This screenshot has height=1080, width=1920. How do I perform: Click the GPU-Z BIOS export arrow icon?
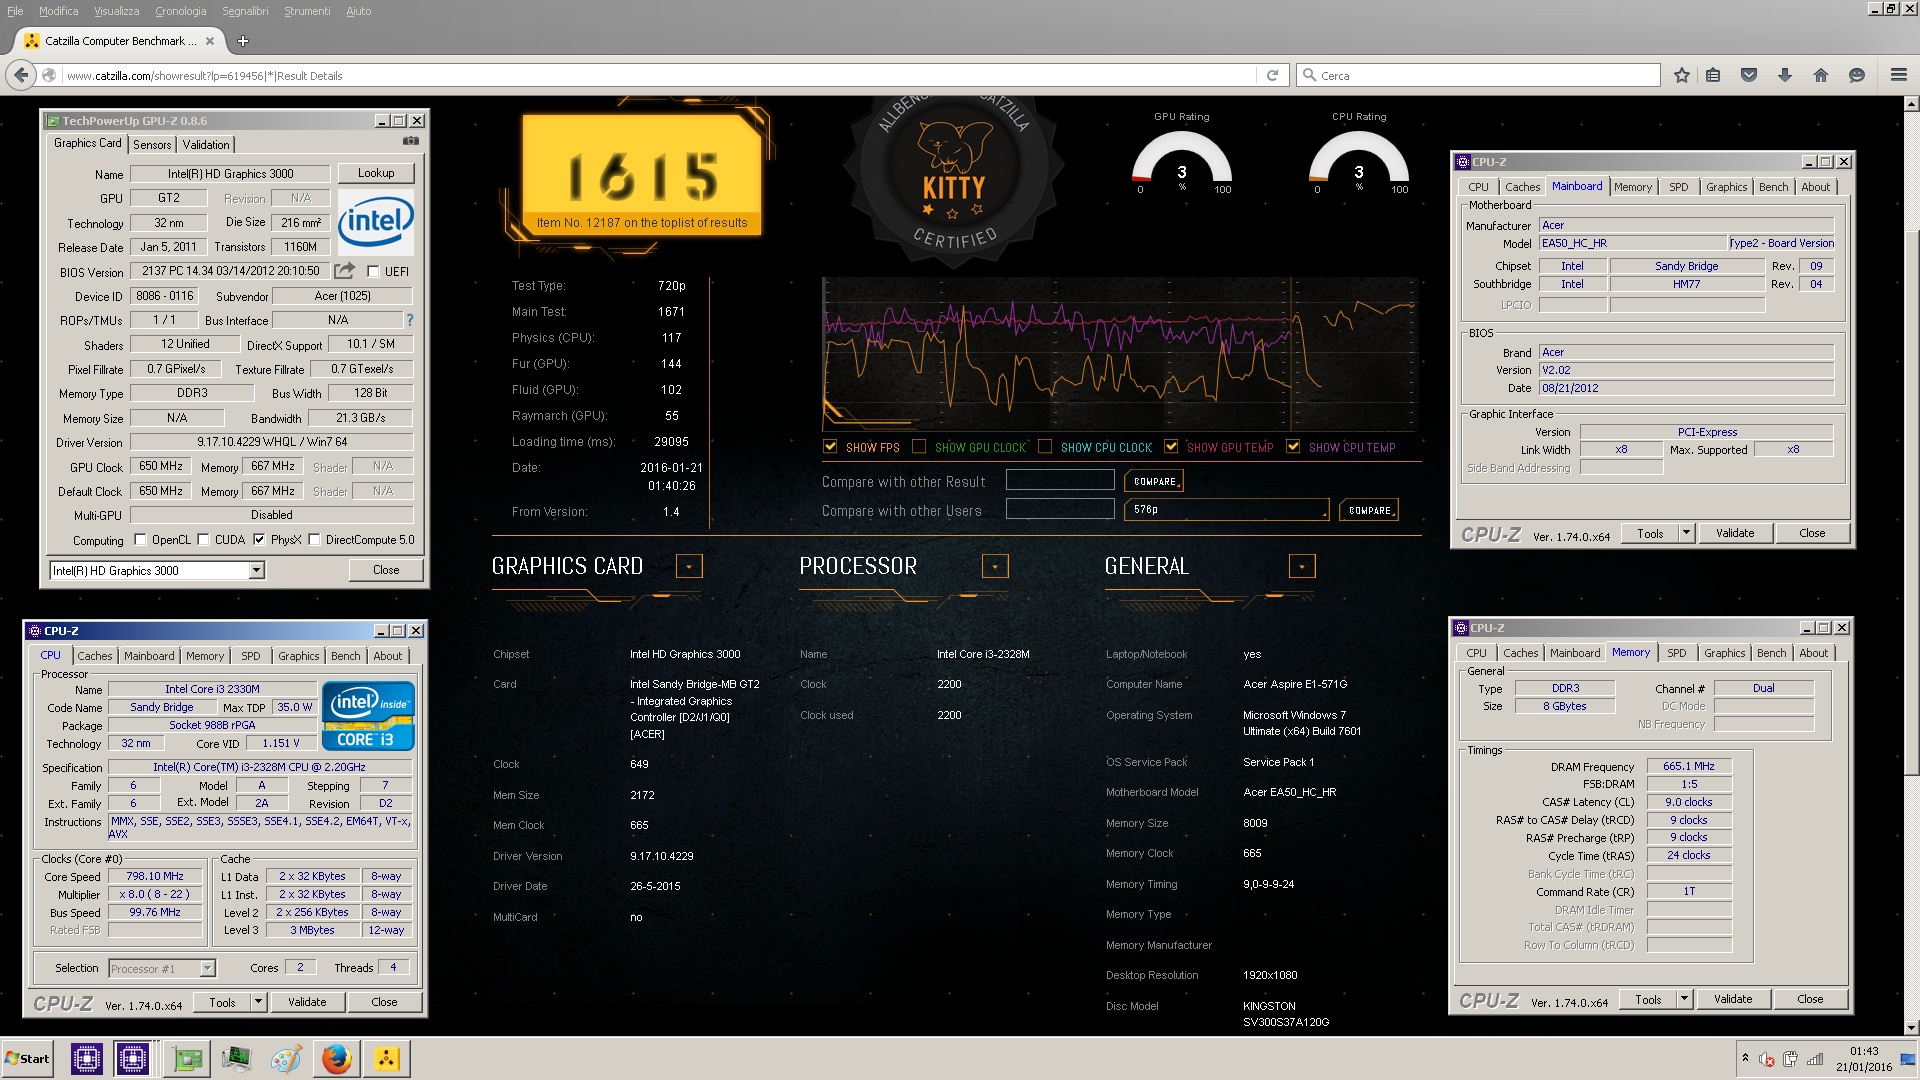click(x=344, y=270)
